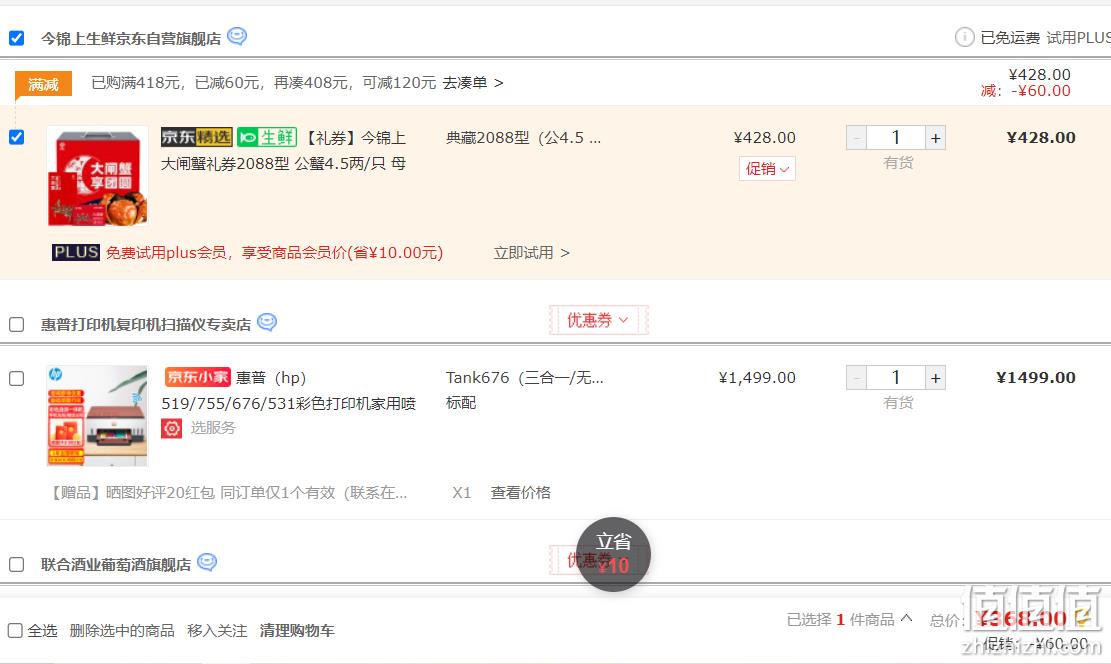
Task: Open store name 惠普打印机复印机扫描仪专卖店
Action: pos(146,325)
